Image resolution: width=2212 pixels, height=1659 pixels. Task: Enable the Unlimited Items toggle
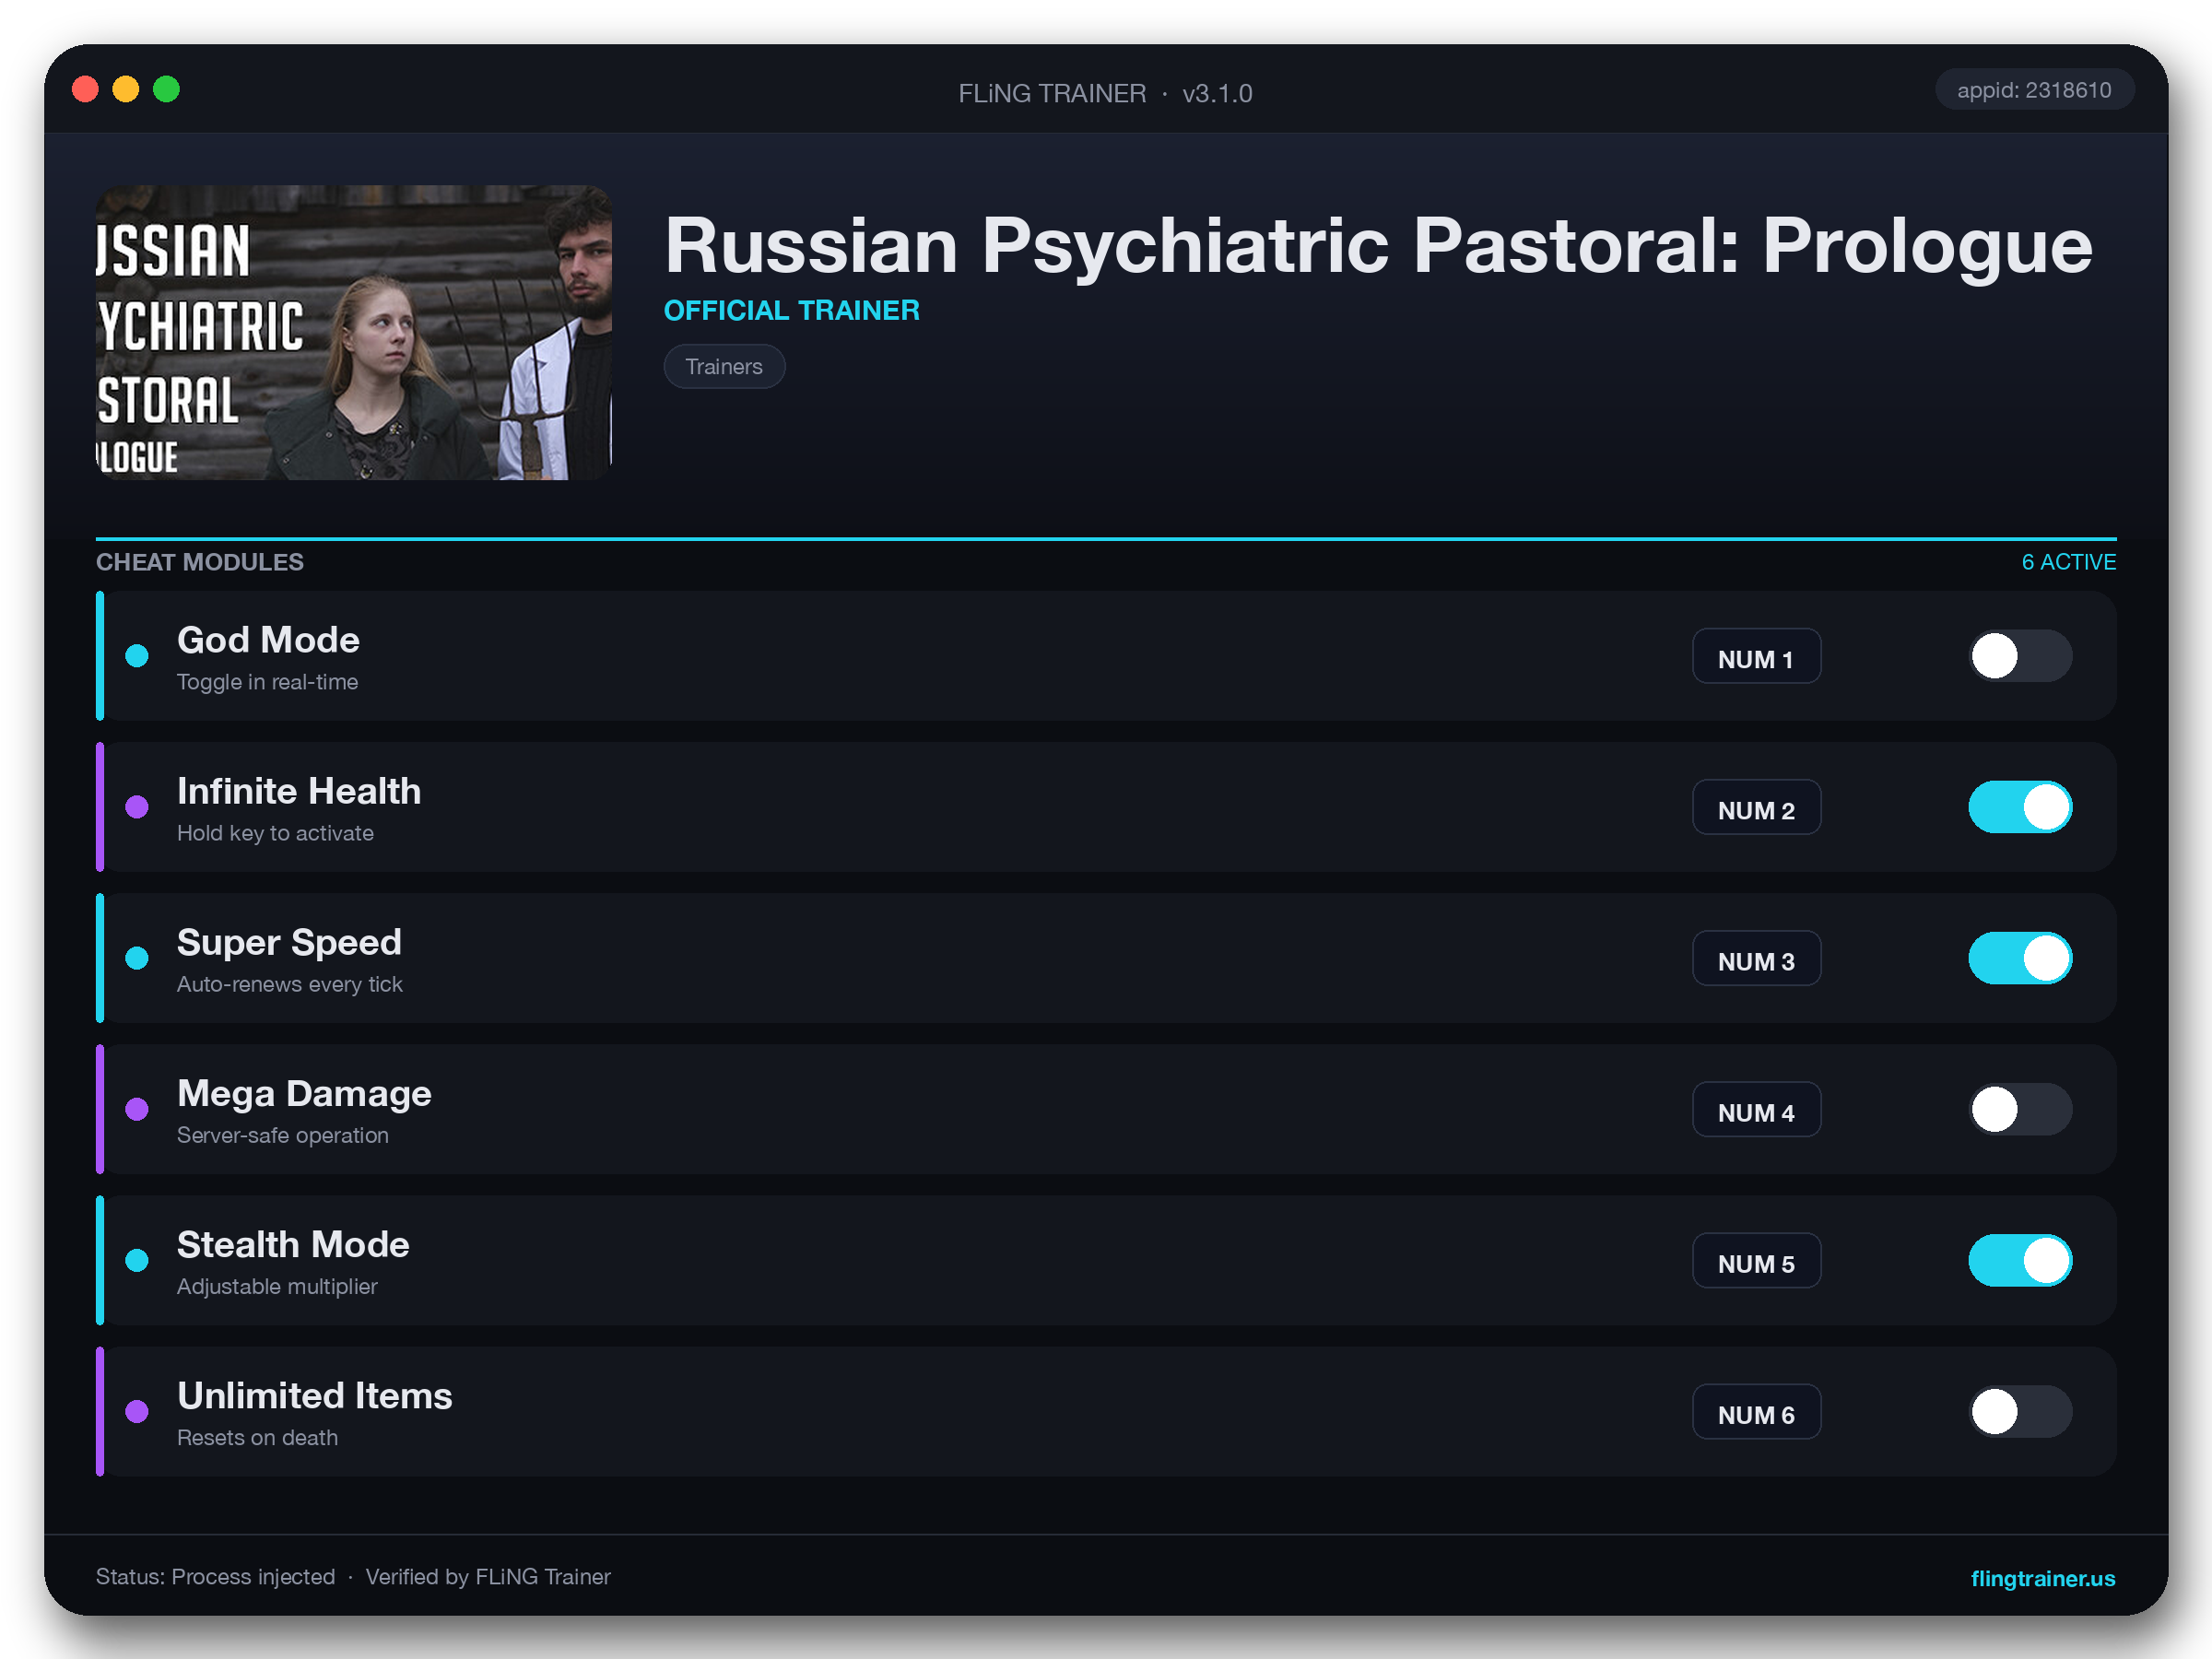click(x=2020, y=1411)
